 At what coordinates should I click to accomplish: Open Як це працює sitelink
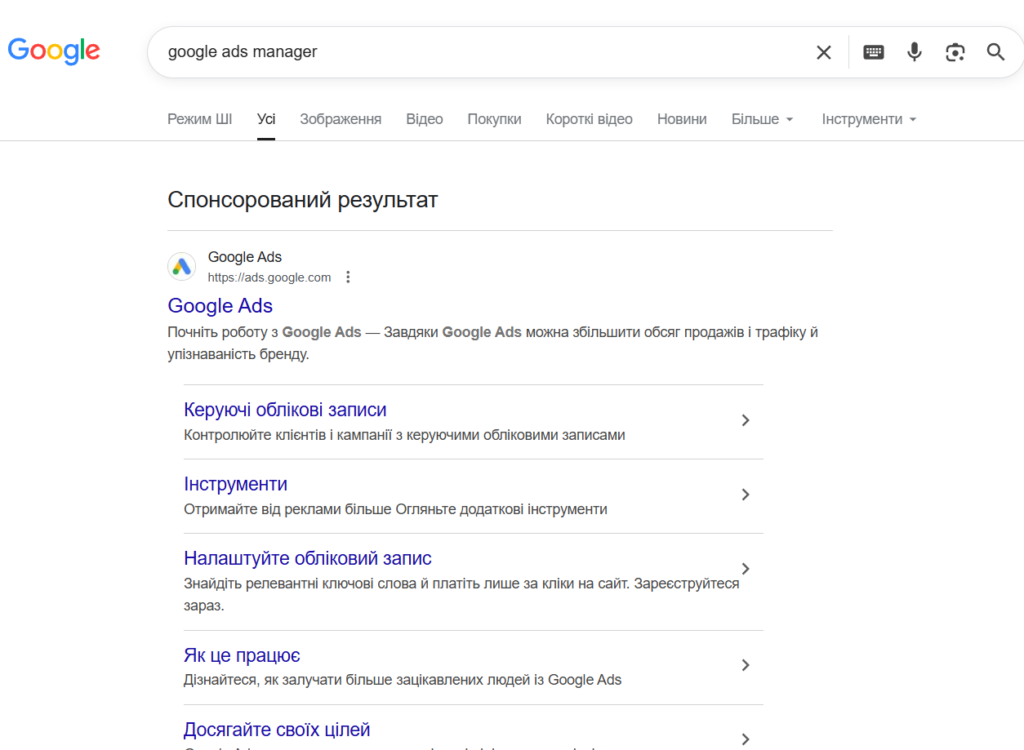tap(242, 655)
